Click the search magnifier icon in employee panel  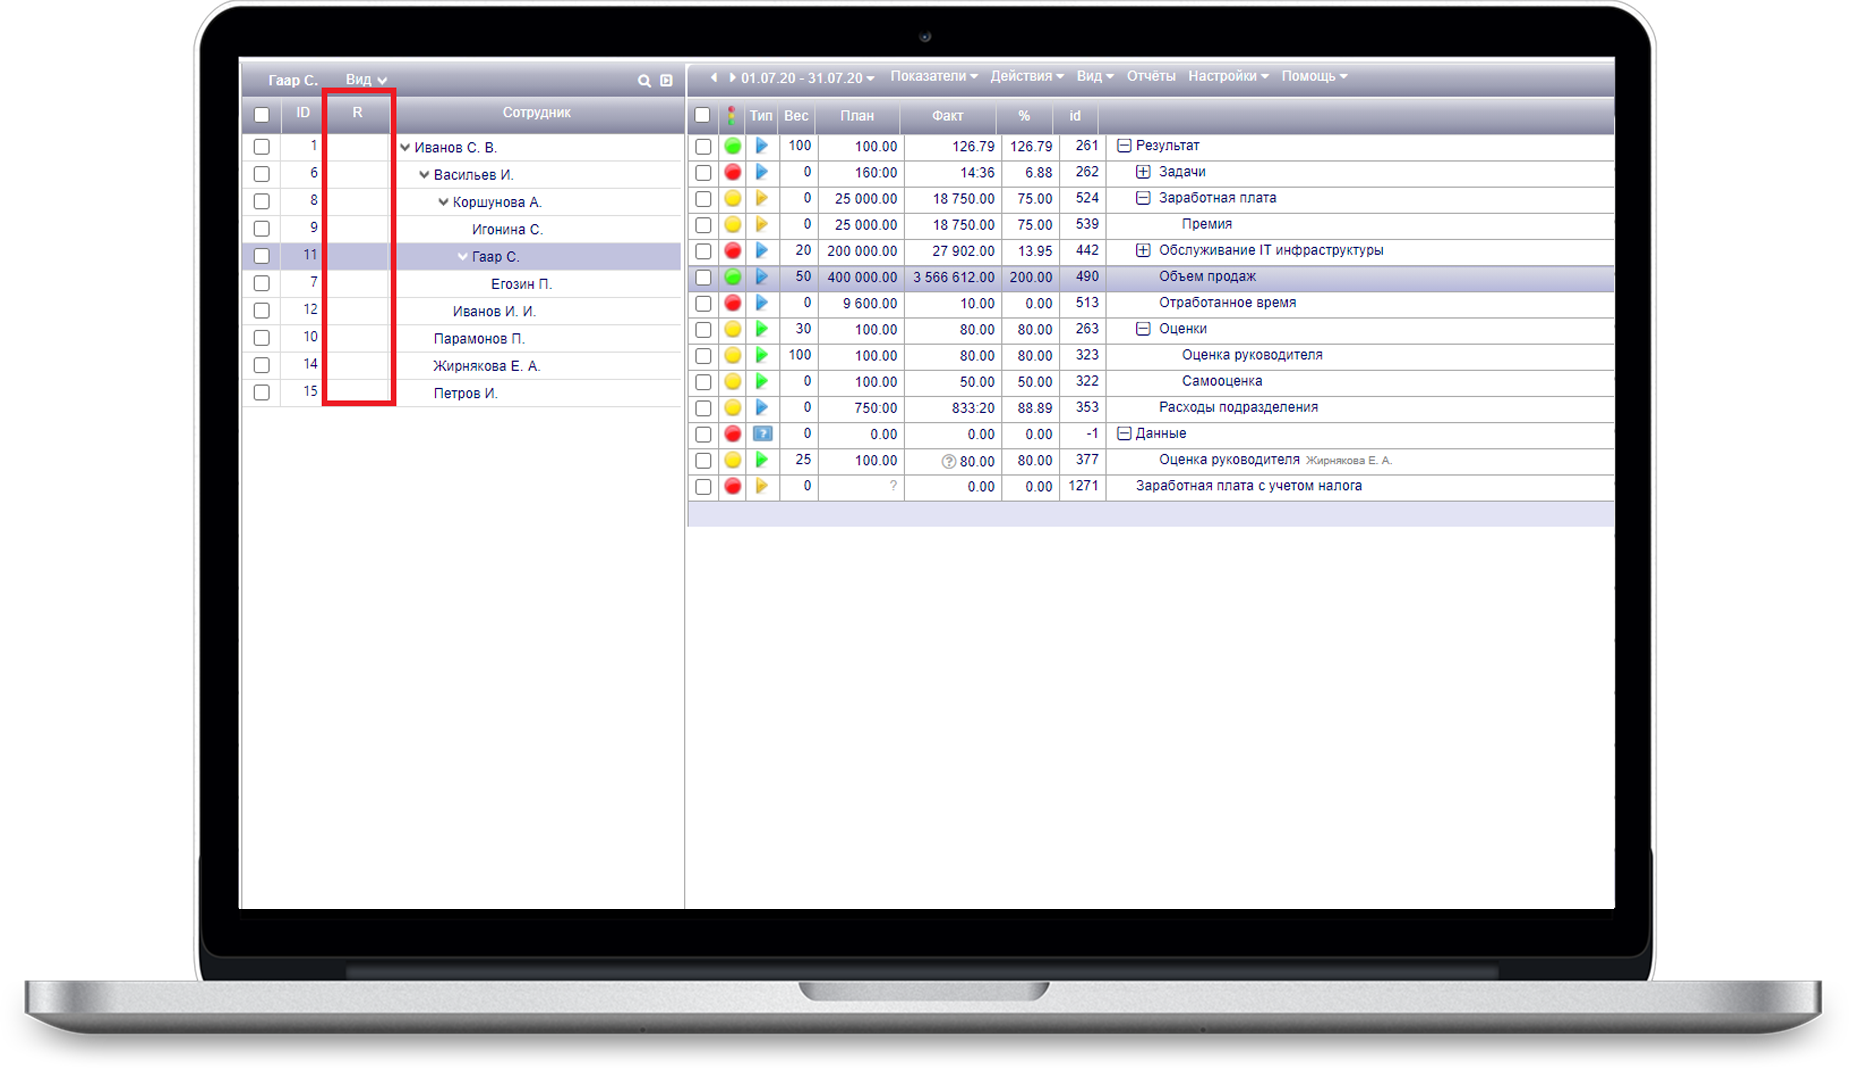[x=644, y=81]
